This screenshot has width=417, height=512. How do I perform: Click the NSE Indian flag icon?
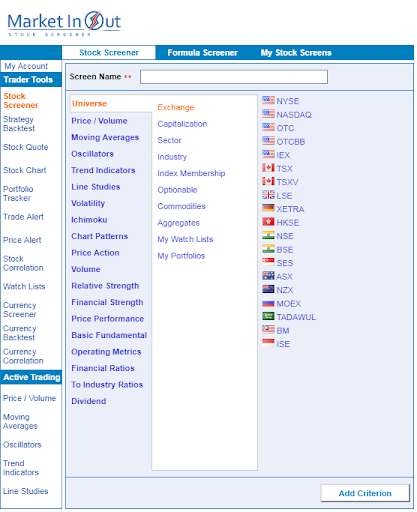point(268,235)
